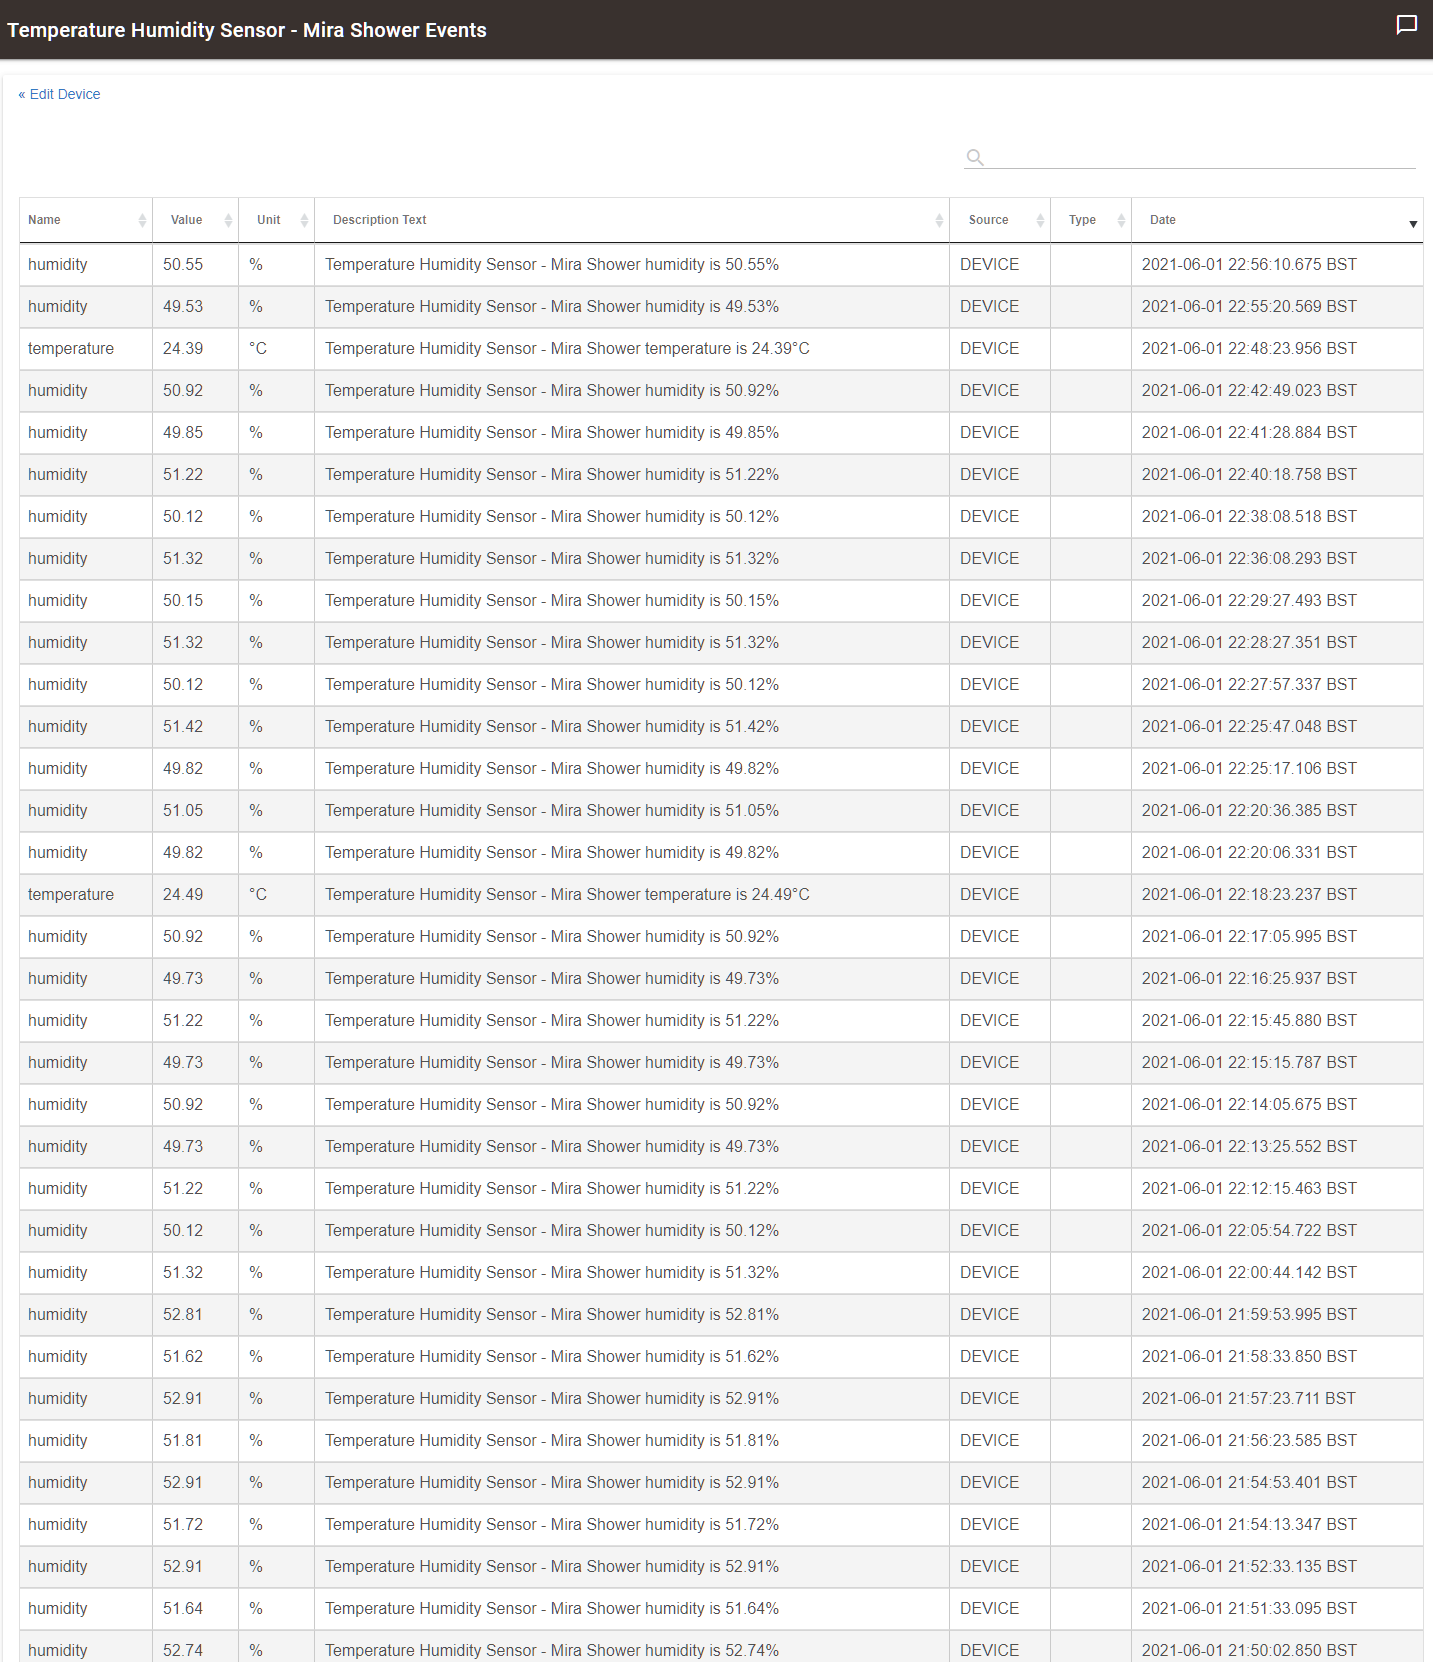The width and height of the screenshot is (1433, 1662).
Task: Select date 2021-06-01 22:27:57.337 BST
Action: pyautogui.click(x=1249, y=685)
